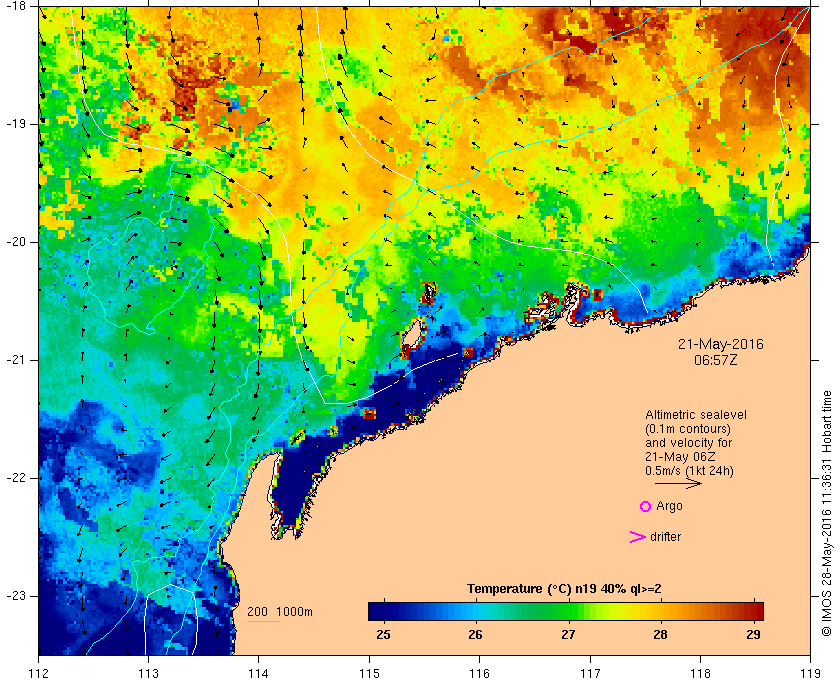This screenshot has height=680, width=840.
Task: Click the date label 21-May-2016
Action: tap(721, 344)
